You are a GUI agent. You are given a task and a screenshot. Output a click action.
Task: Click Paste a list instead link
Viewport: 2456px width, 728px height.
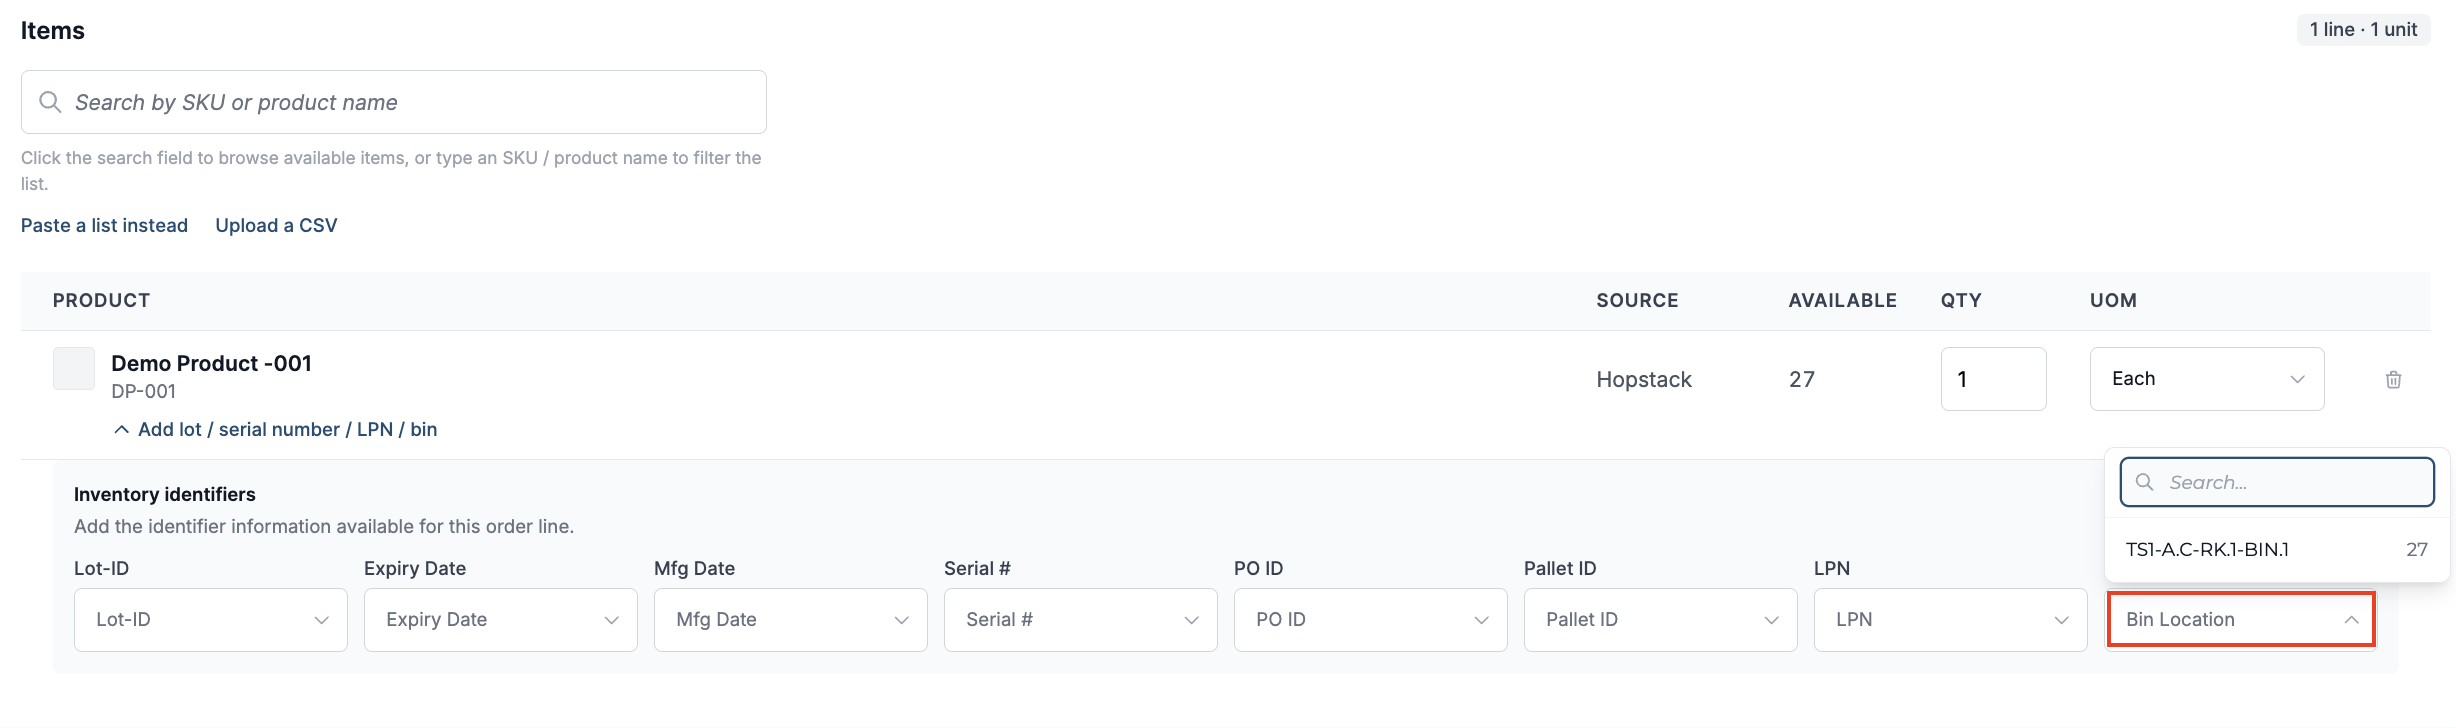point(104,225)
